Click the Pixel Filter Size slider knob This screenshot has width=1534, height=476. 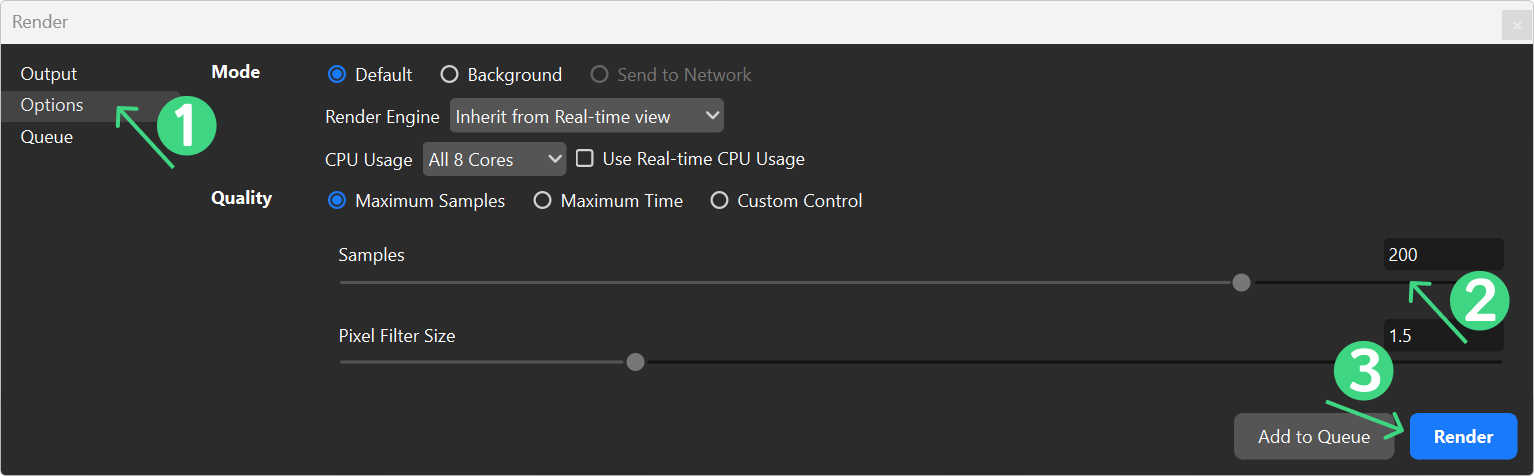click(x=635, y=362)
